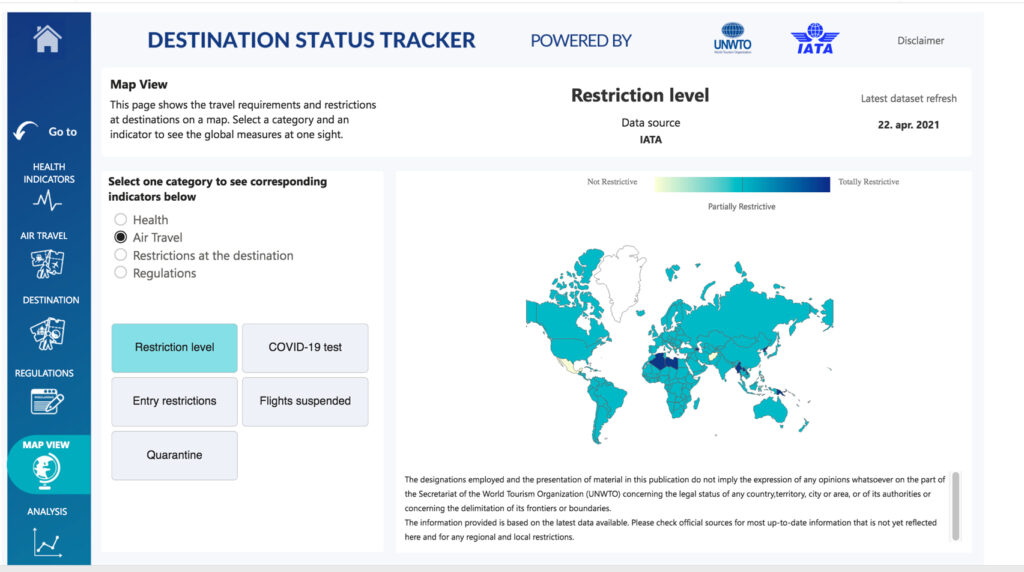The image size is (1024, 572).
Task: Click the 'Data source' label
Action: click(650, 123)
